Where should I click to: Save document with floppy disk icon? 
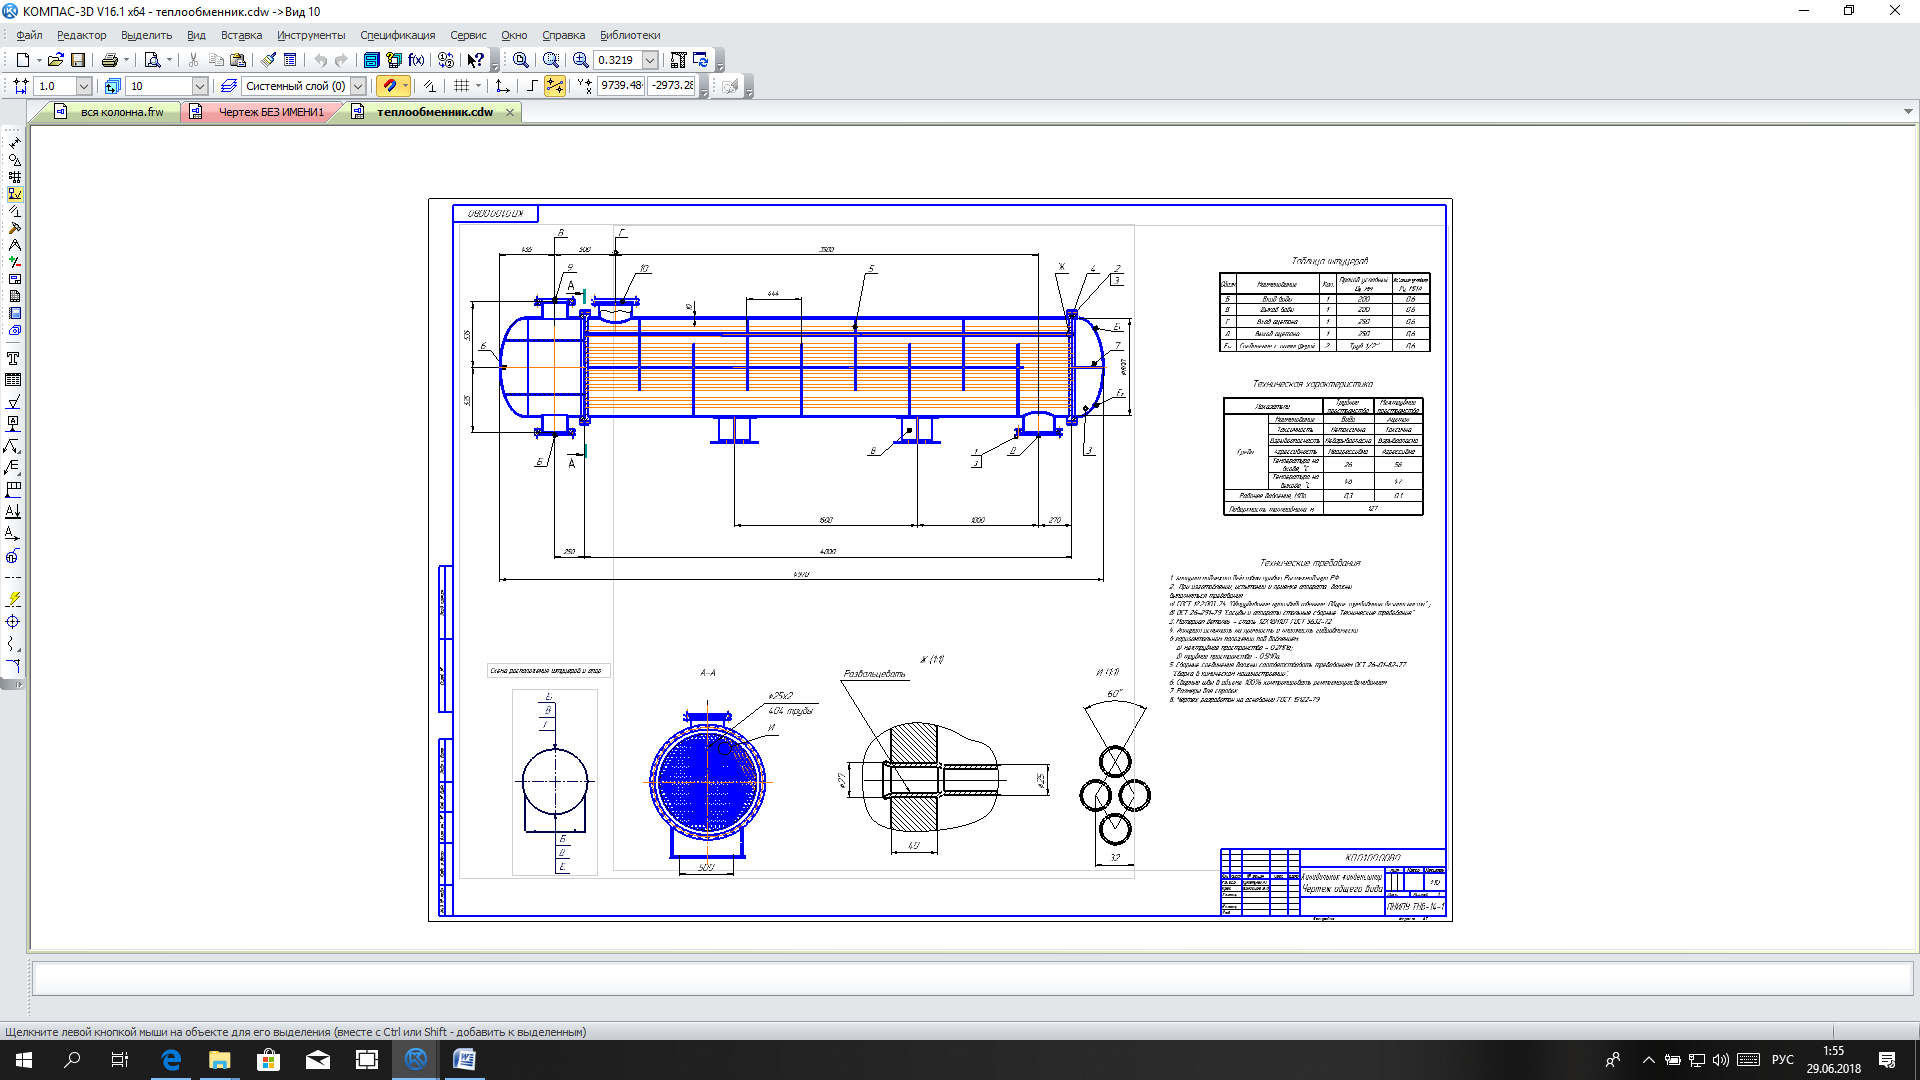(x=78, y=60)
